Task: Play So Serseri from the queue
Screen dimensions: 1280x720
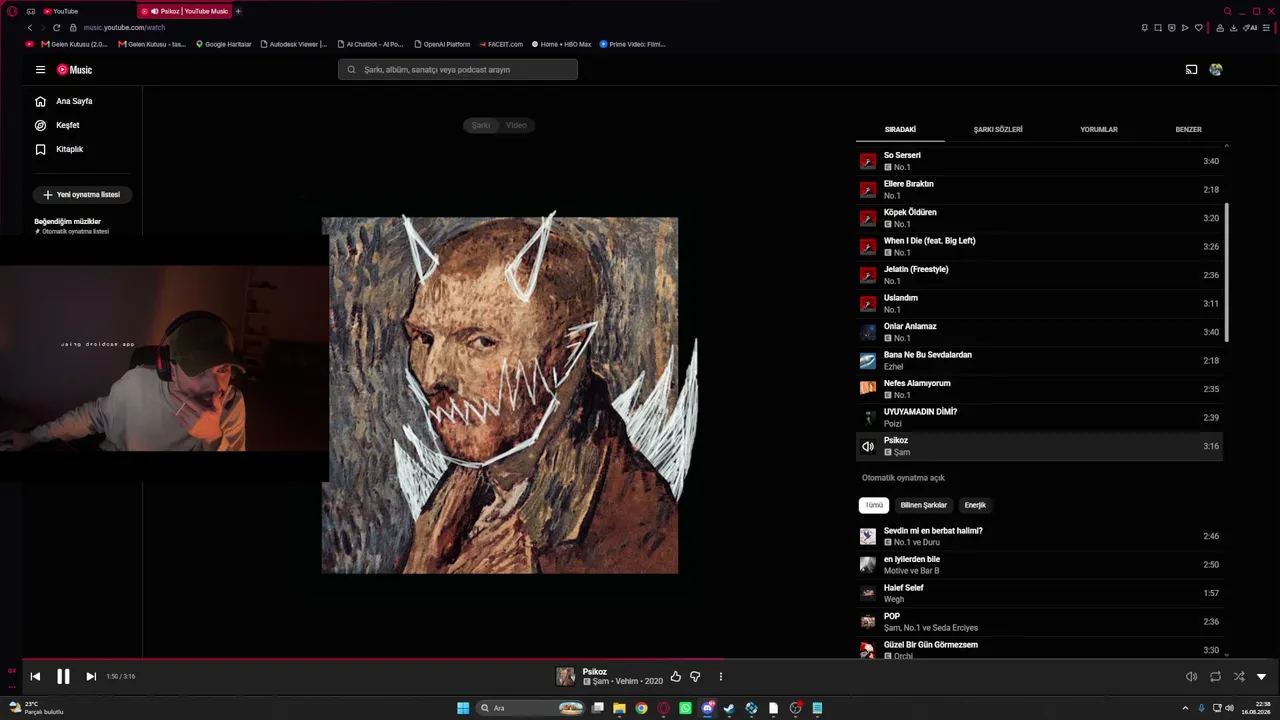Action: 1040,161
